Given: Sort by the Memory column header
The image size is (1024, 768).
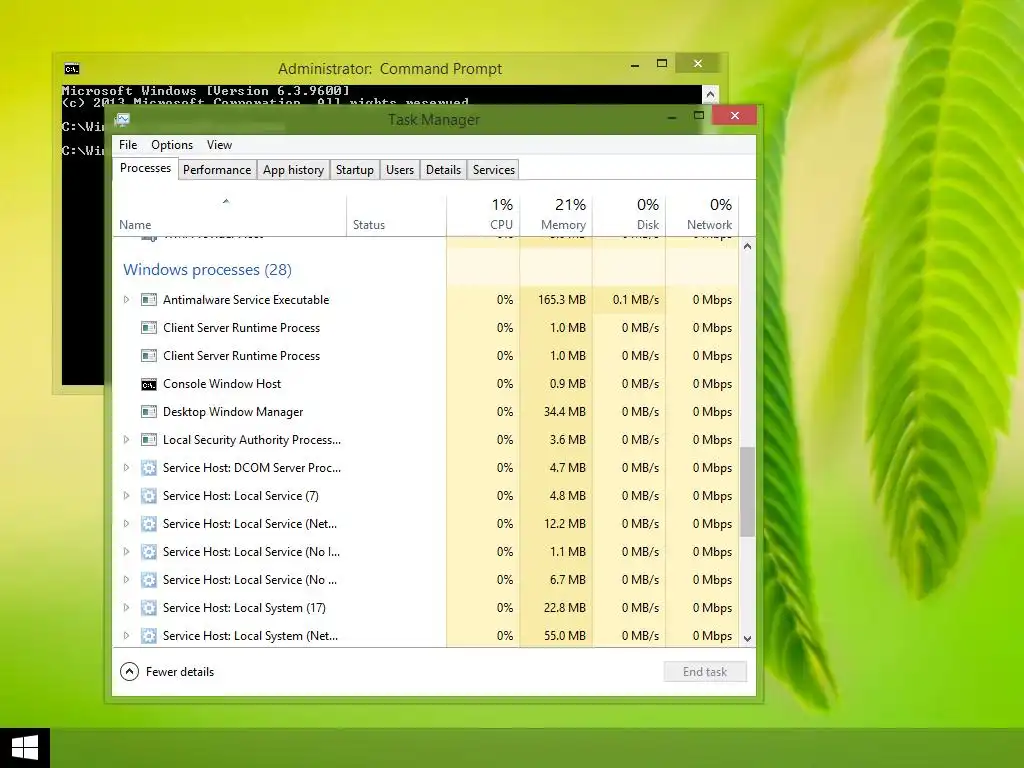Looking at the screenshot, I should (556, 216).
